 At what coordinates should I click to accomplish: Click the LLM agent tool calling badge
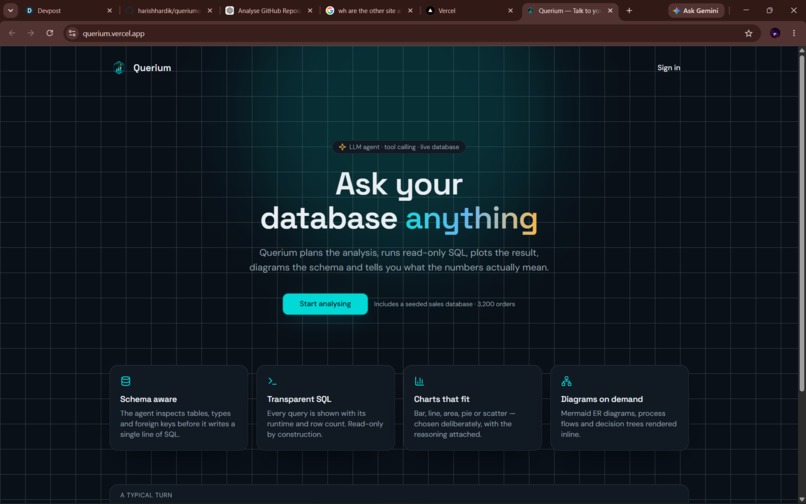pos(399,147)
